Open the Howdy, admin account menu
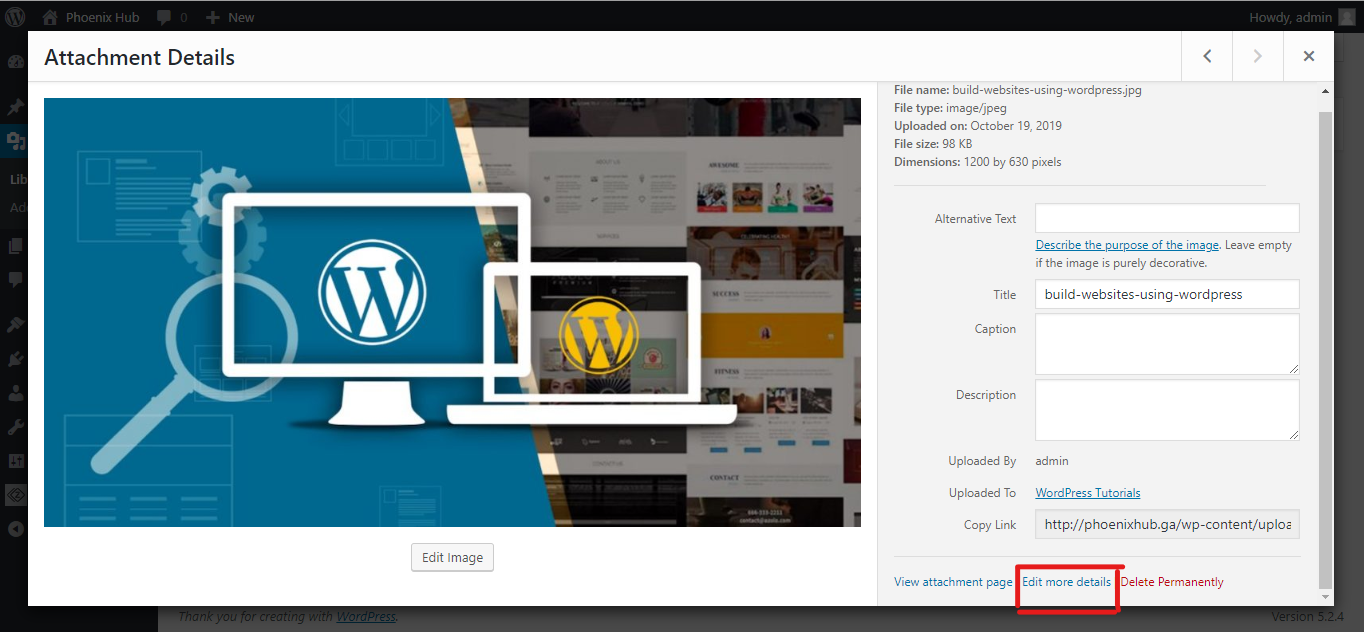 click(x=1302, y=17)
